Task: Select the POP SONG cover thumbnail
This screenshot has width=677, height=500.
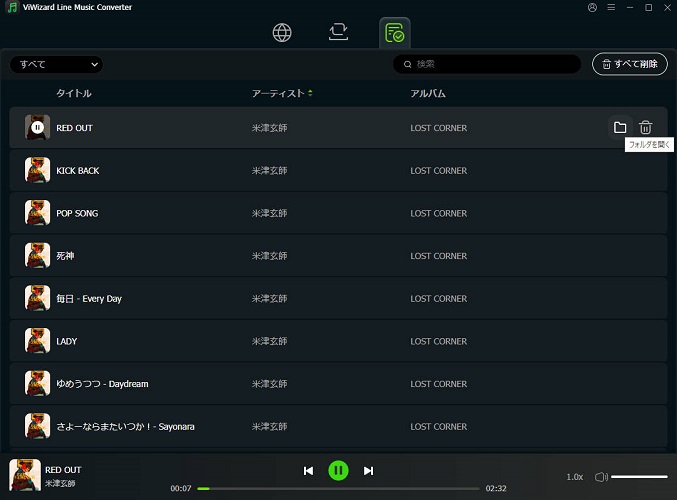Action: coord(37,213)
